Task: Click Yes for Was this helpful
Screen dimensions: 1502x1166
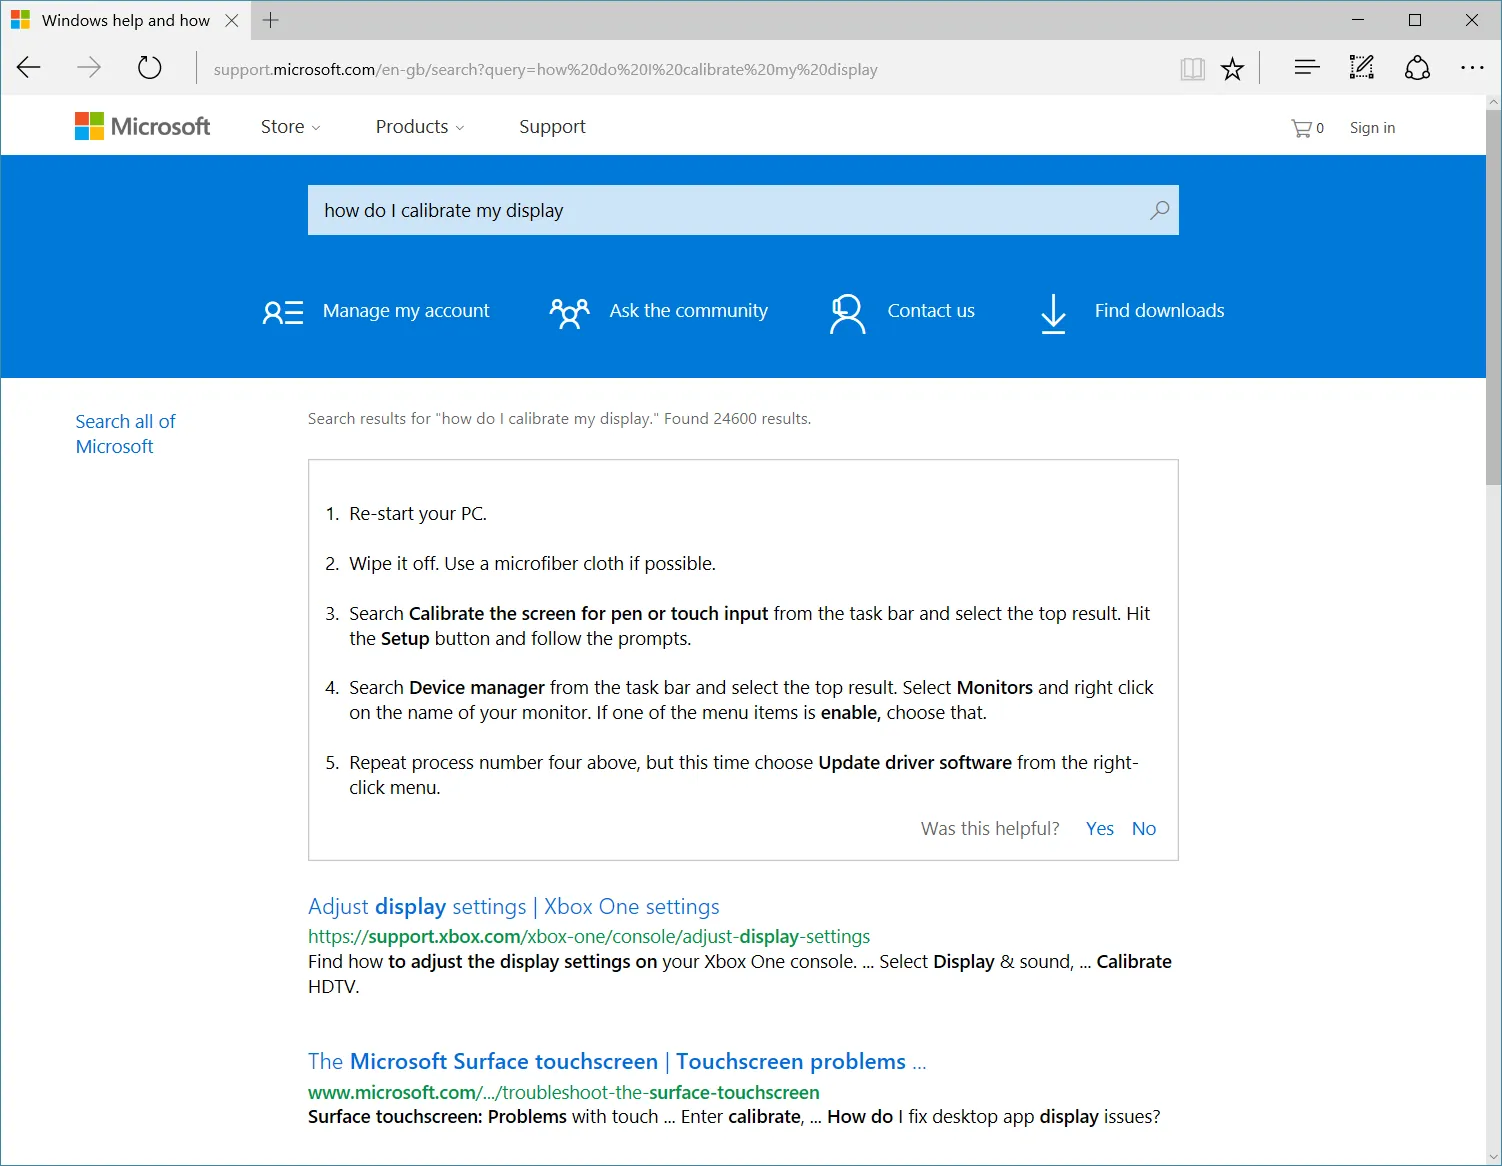Action: click(x=1099, y=828)
